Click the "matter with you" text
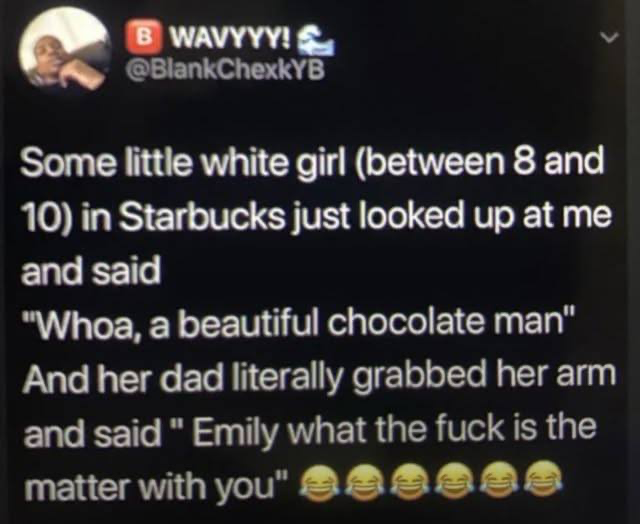Screen dimensions: 640x524 (156, 486)
